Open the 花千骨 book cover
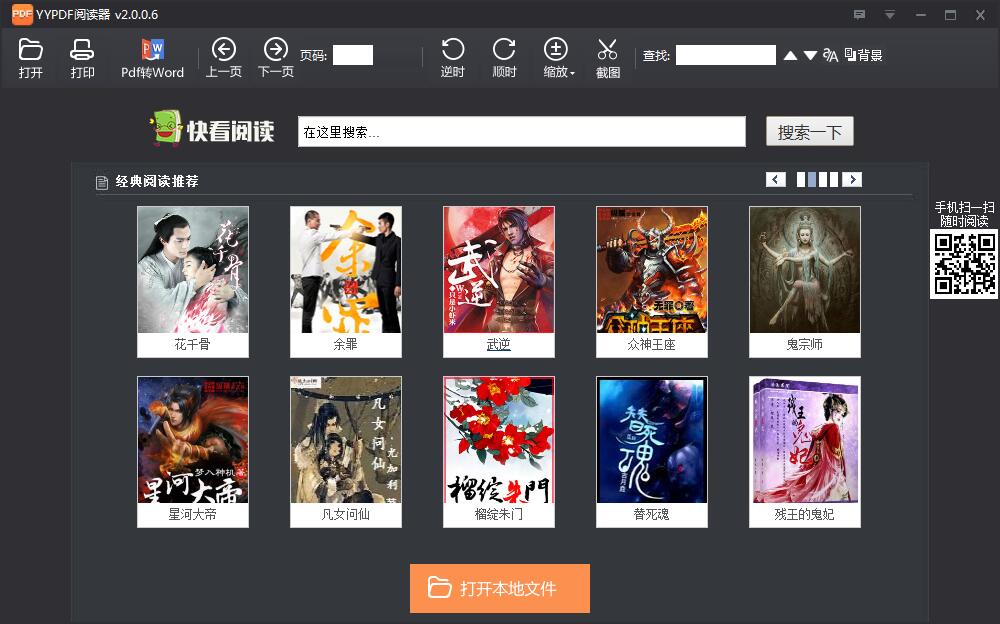The height and width of the screenshot is (624, 1000). [x=192, y=270]
